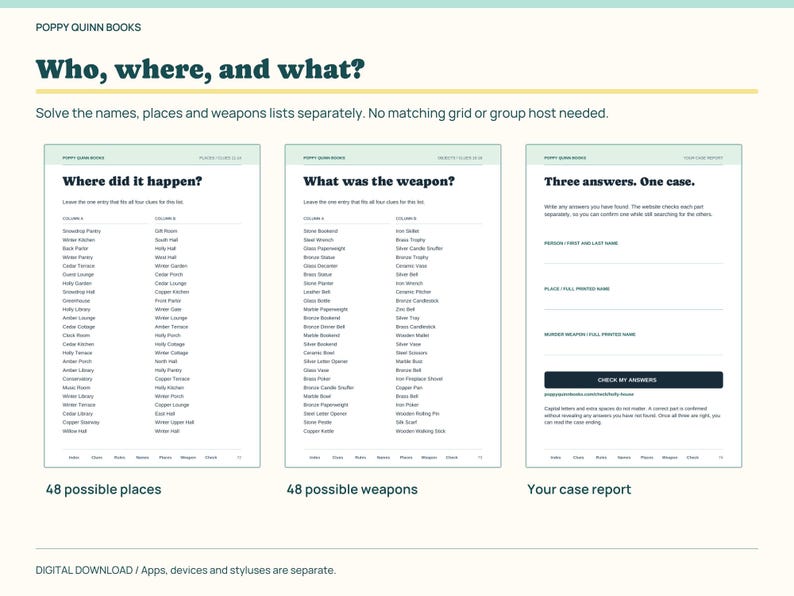Select Places tab on the case report footer
The width and height of the screenshot is (794, 596).
(647, 457)
